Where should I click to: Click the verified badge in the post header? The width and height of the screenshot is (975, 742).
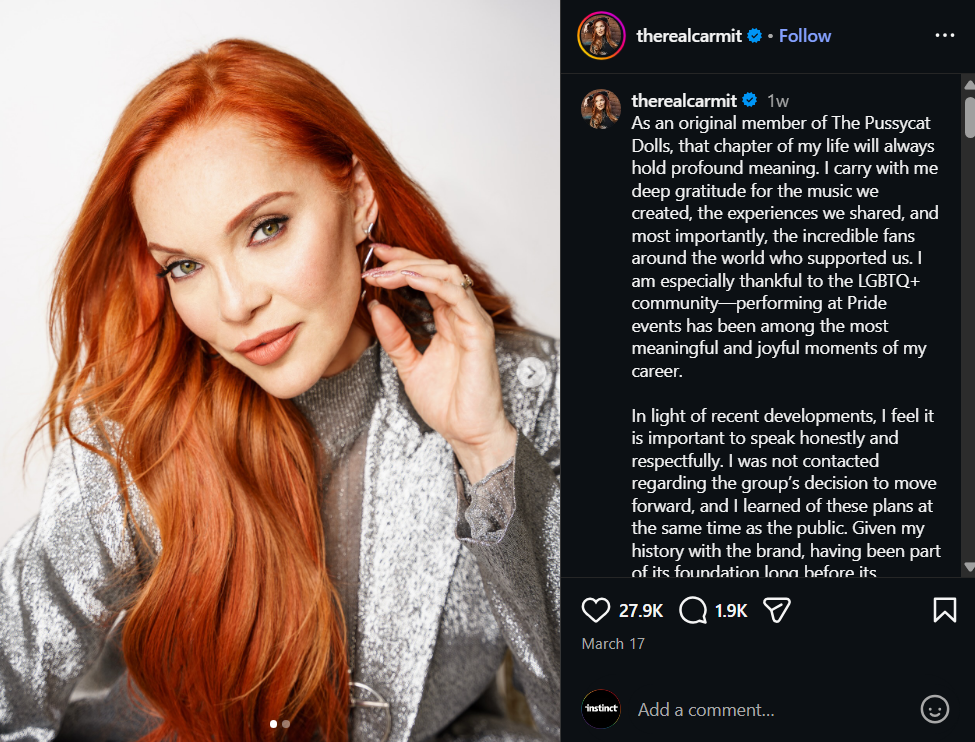pos(755,36)
